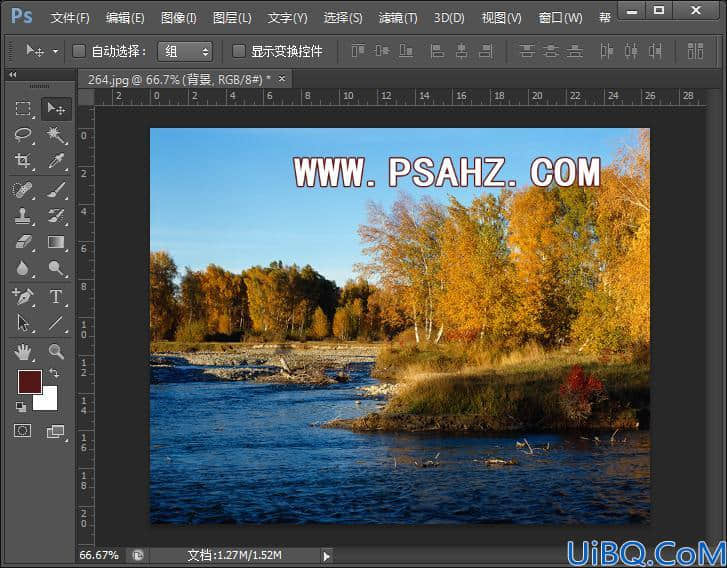727x568 pixels.
Task: Close the 264.jpg document tab
Action: [x=281, y=79]
